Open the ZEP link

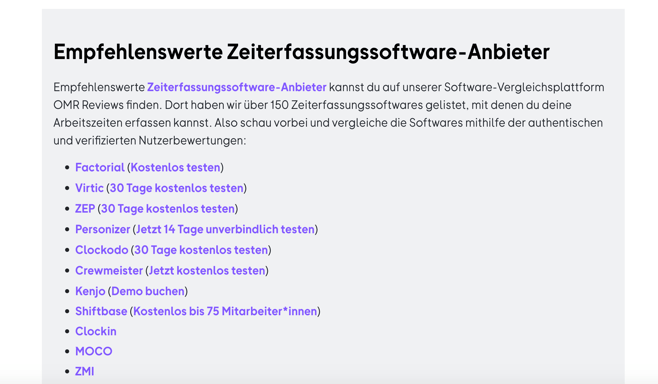(x=85, y=209)
